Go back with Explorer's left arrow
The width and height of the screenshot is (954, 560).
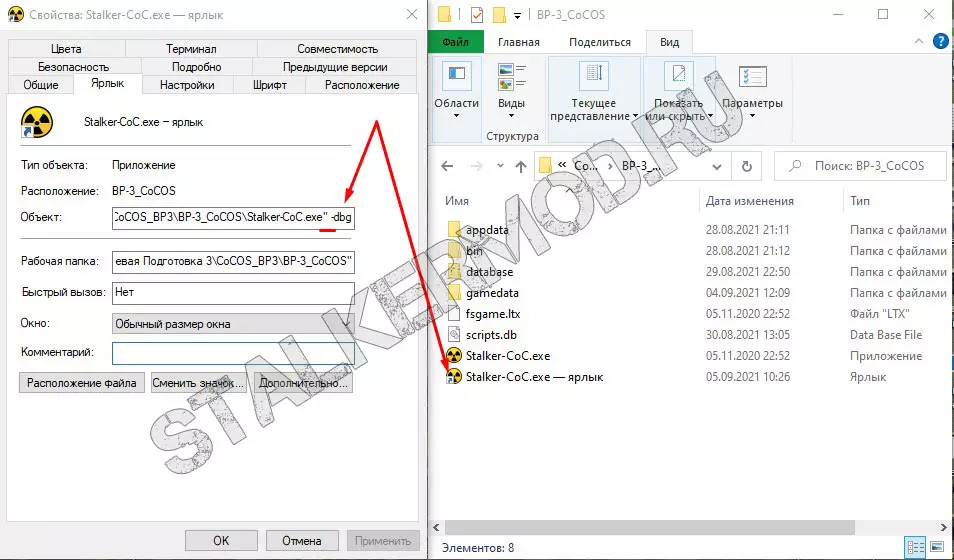coord(447,166)
